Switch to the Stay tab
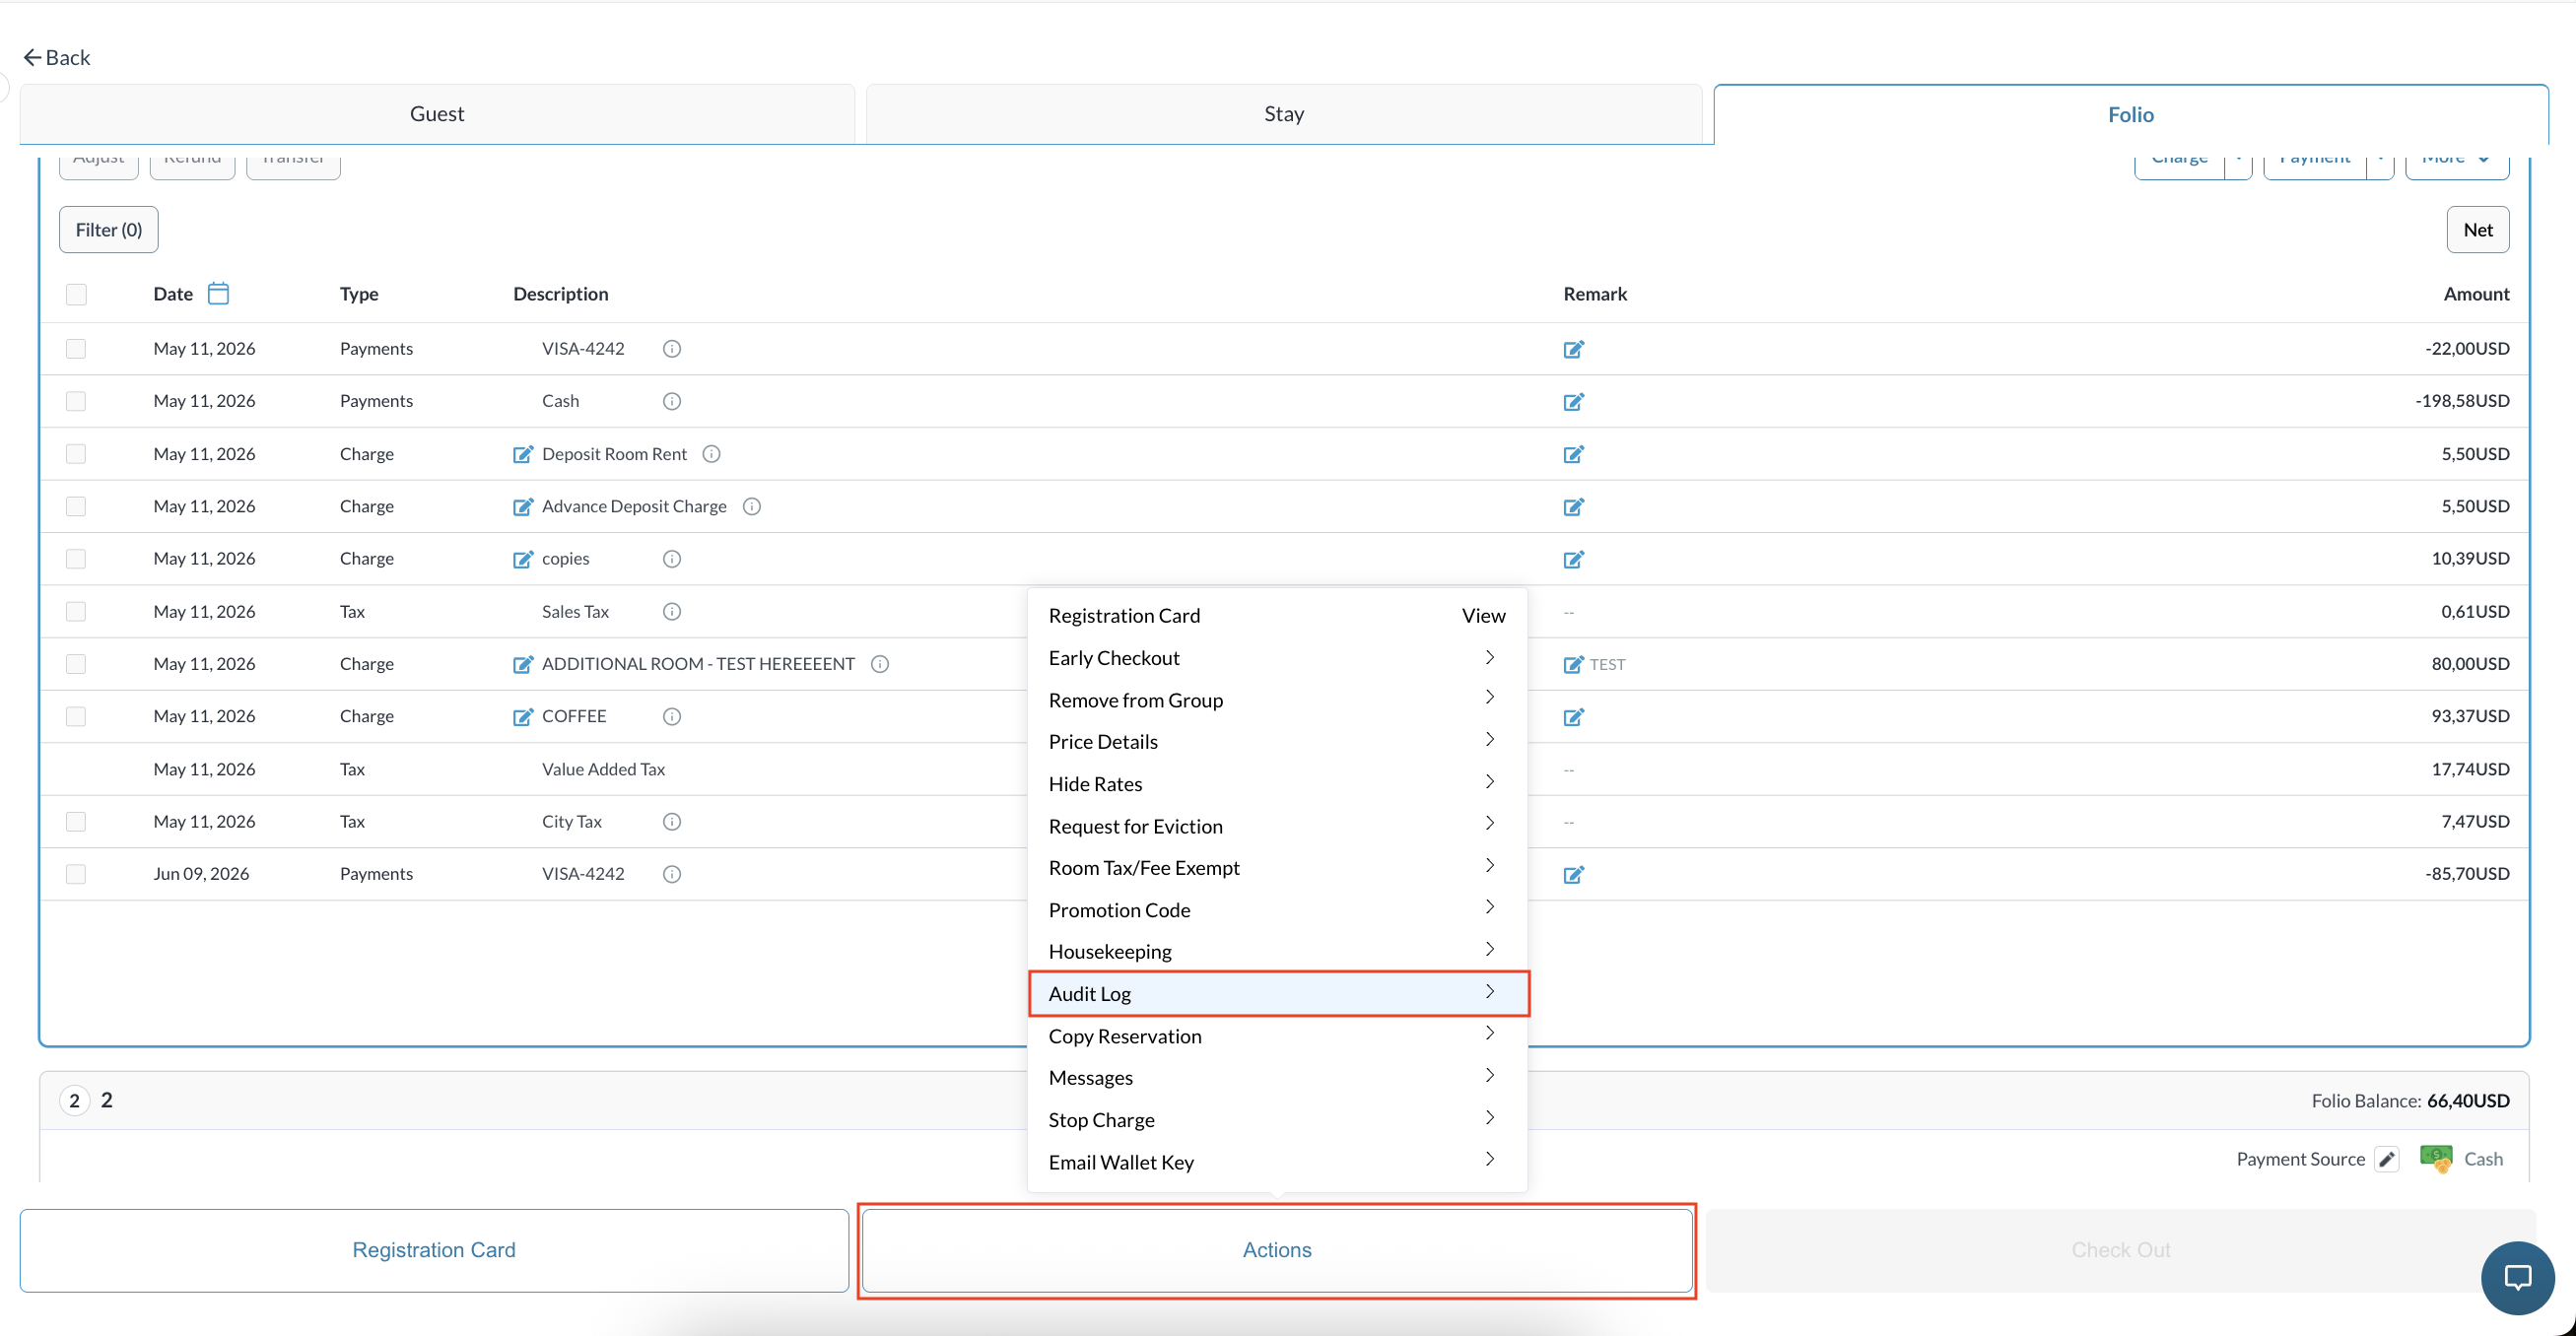Screen dimensions: 2576x1336 click(x=1284, y=114)
